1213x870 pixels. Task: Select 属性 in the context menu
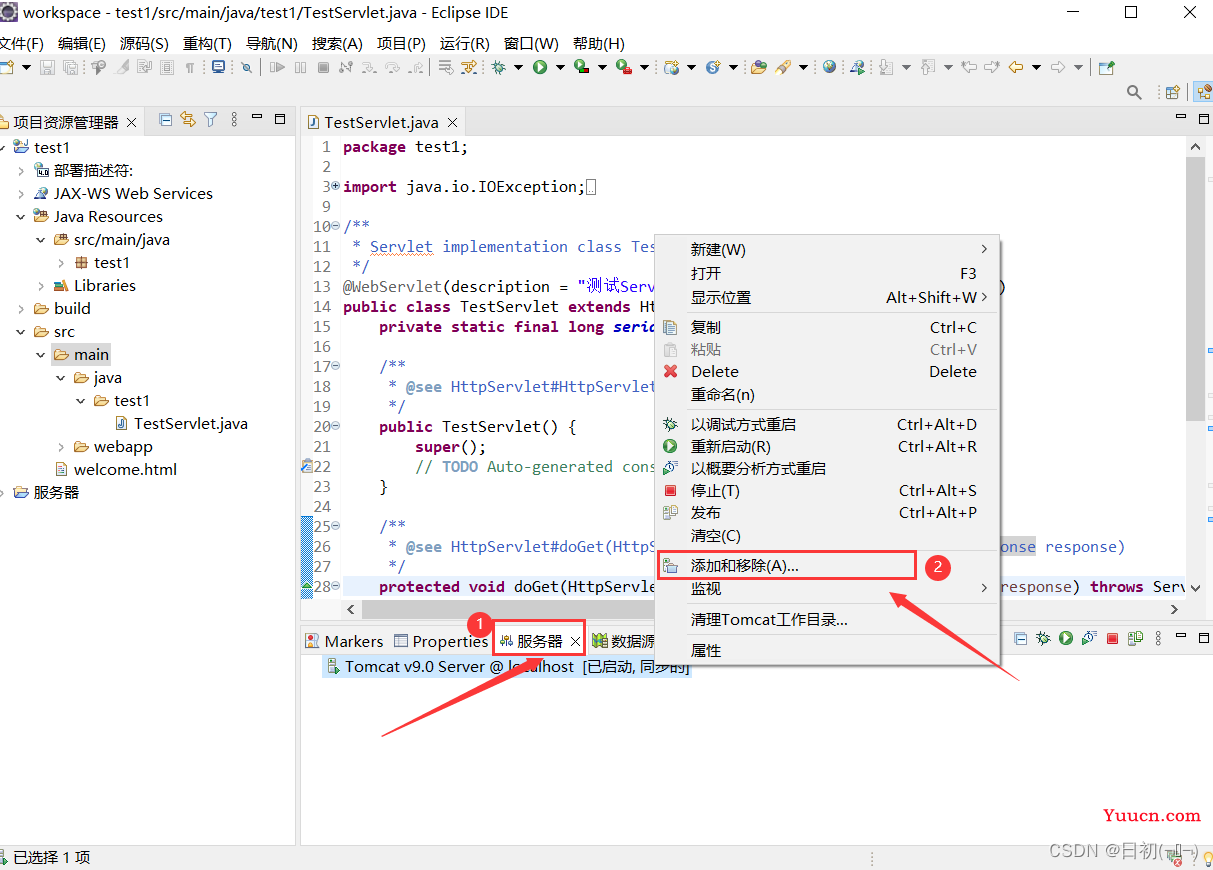point(827,651)
